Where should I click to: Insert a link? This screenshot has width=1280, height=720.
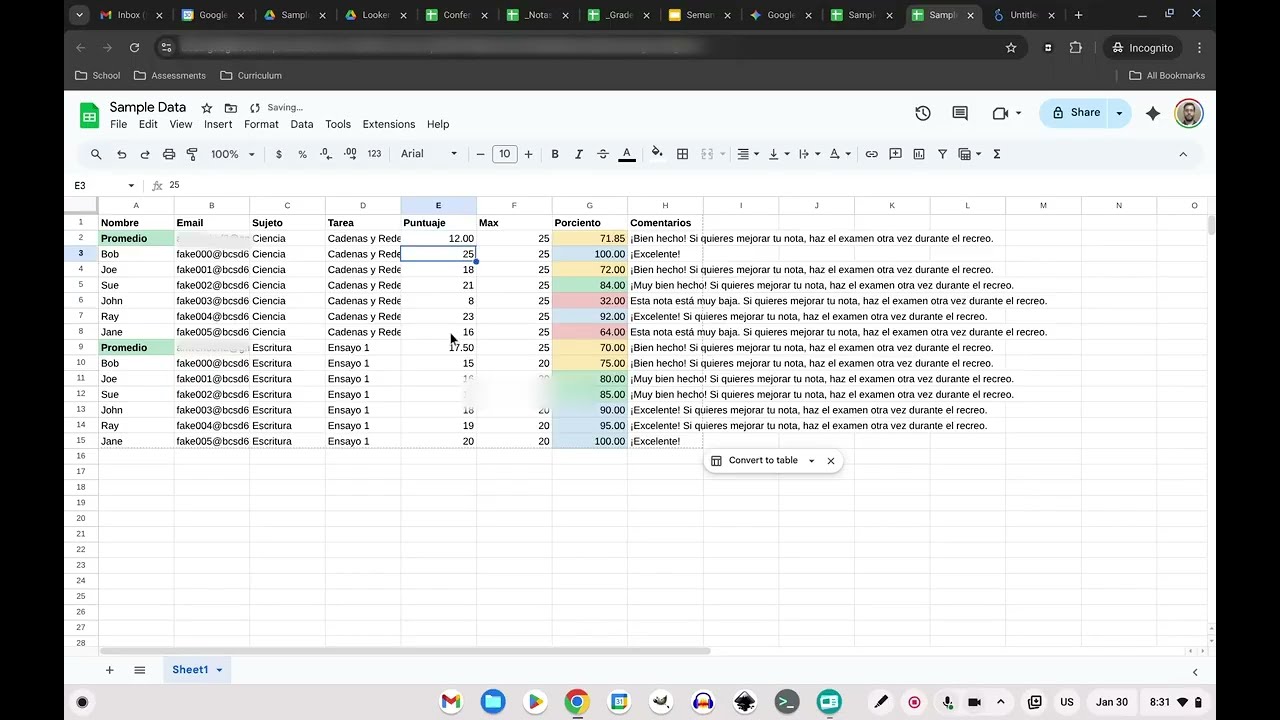(x=872, y=154)
